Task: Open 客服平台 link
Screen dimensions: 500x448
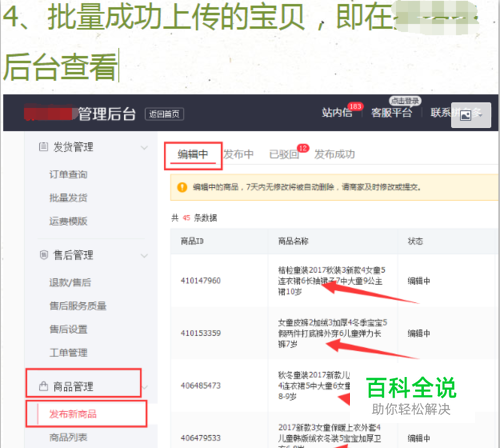Action: coord(391,113)
